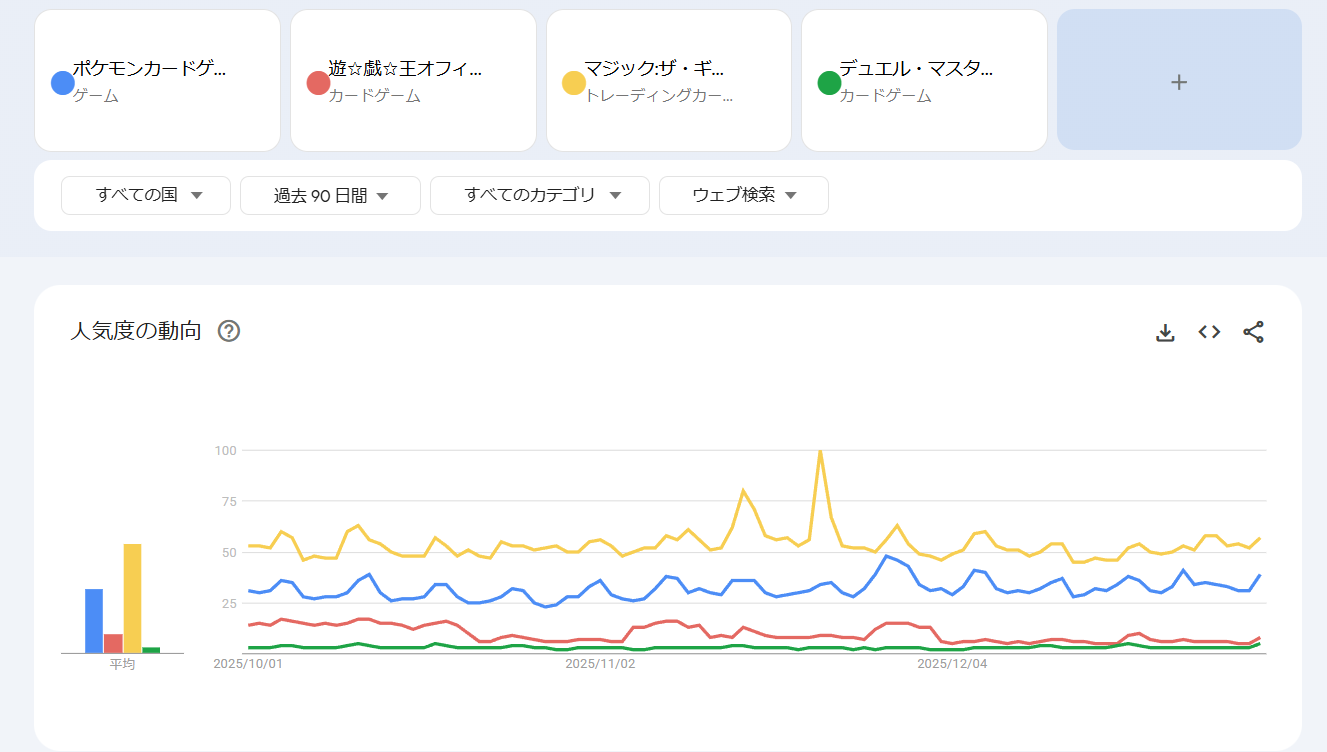Share the 人気度の動向 chart
1327x752 pixels.
coord(1254,332)
